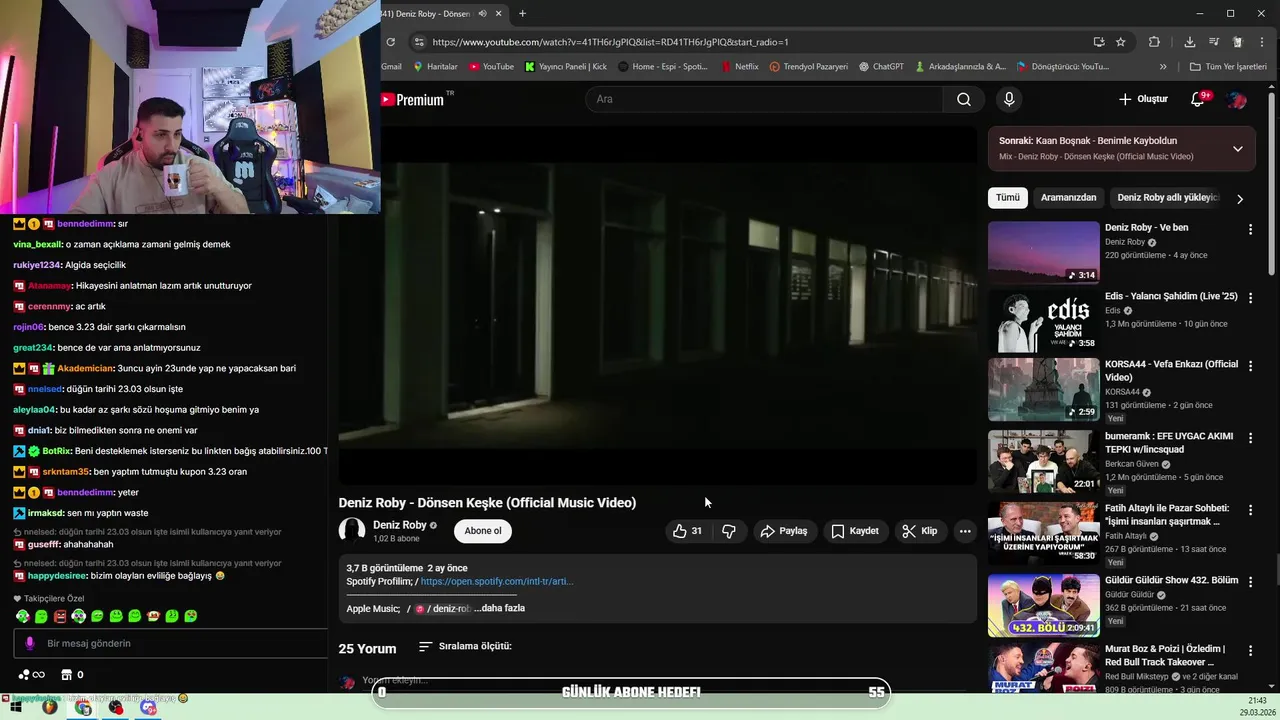Open YouTube notifications bell
Screen dimensions: 1280x720
[1197, 99]
